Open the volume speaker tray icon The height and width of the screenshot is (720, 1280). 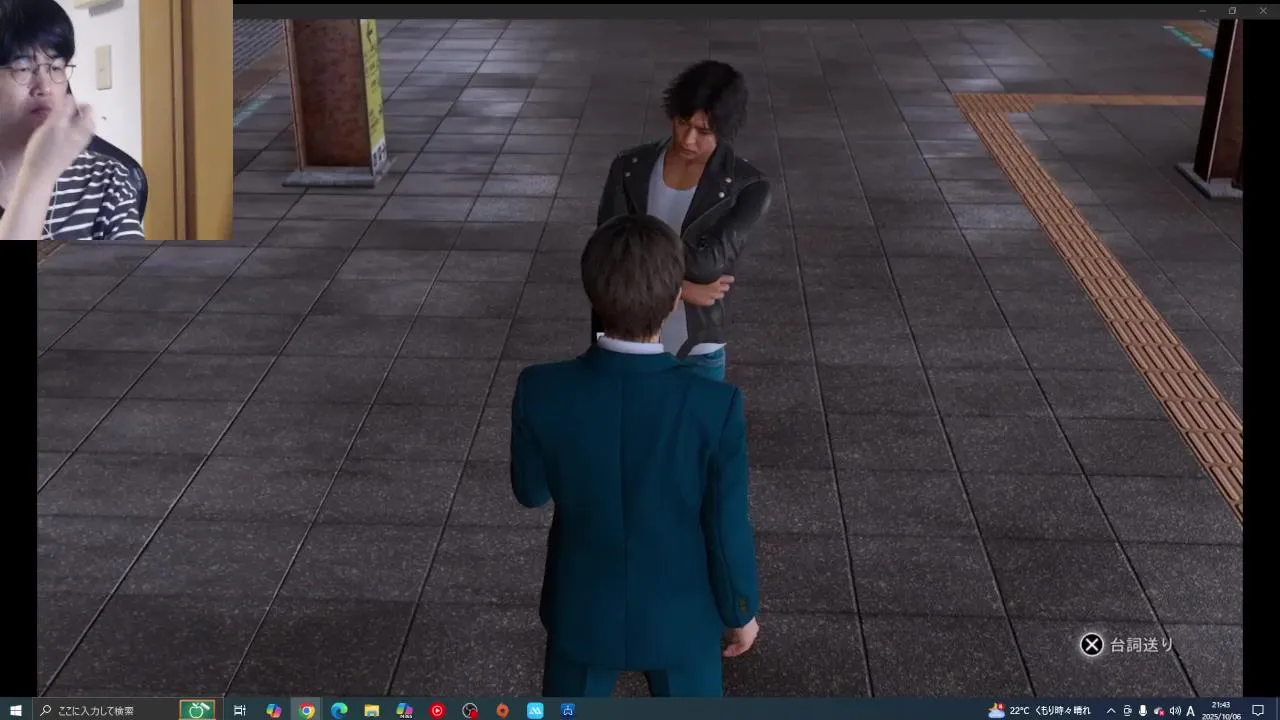(1175, 710)
